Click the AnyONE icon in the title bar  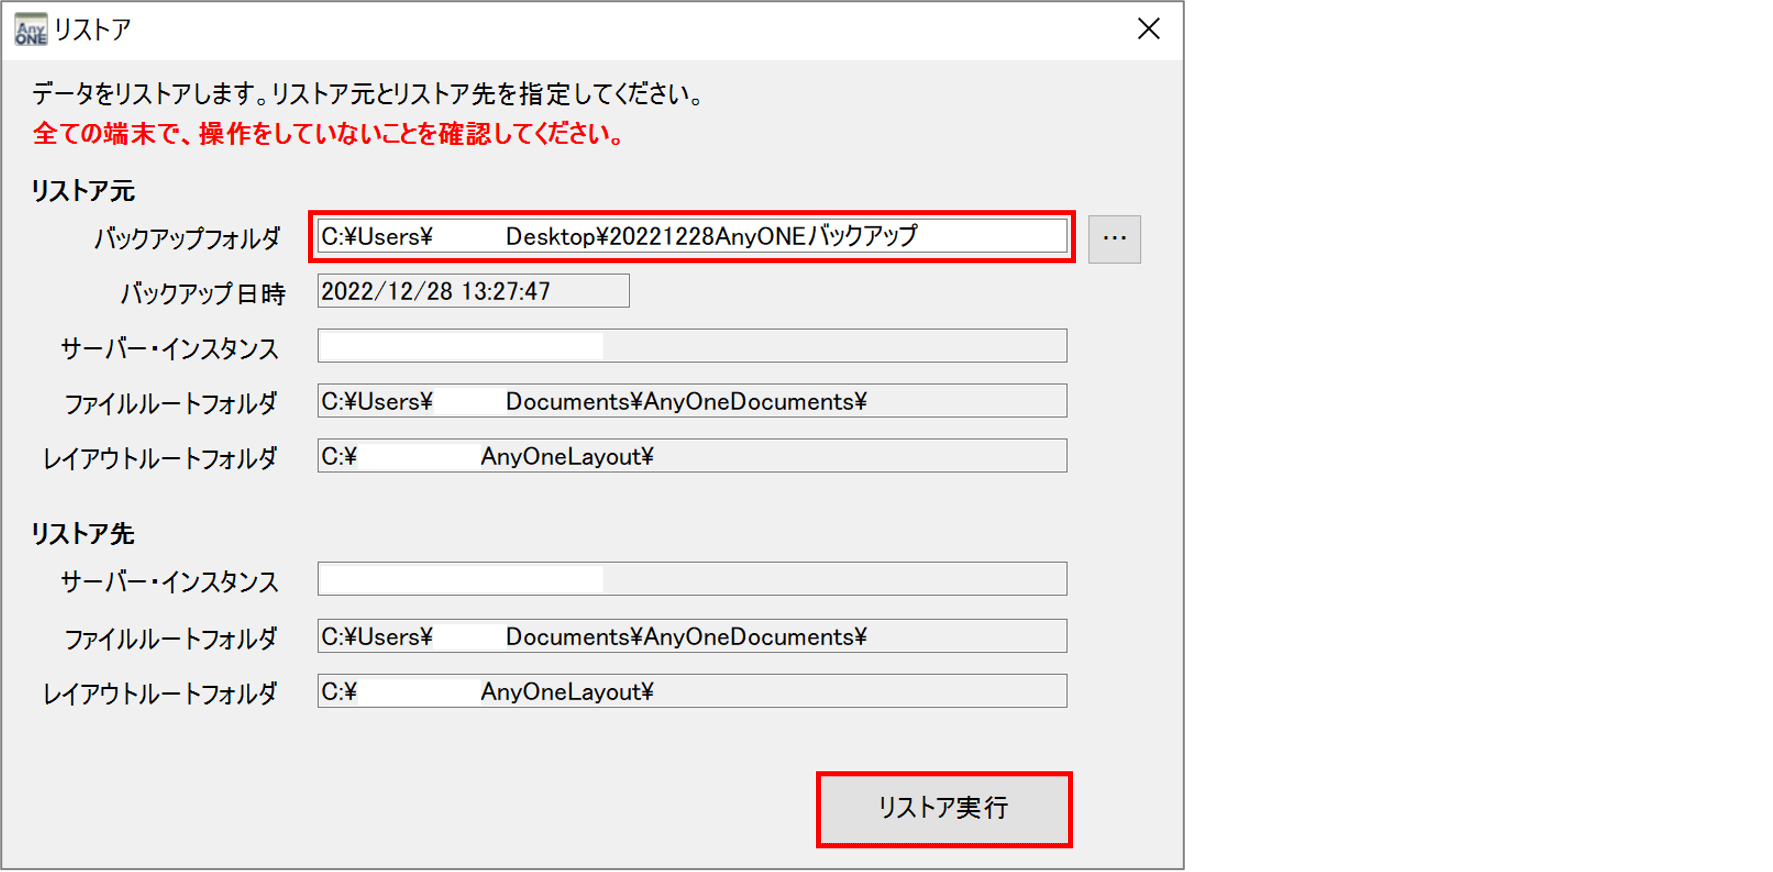[x=30, y=30]
